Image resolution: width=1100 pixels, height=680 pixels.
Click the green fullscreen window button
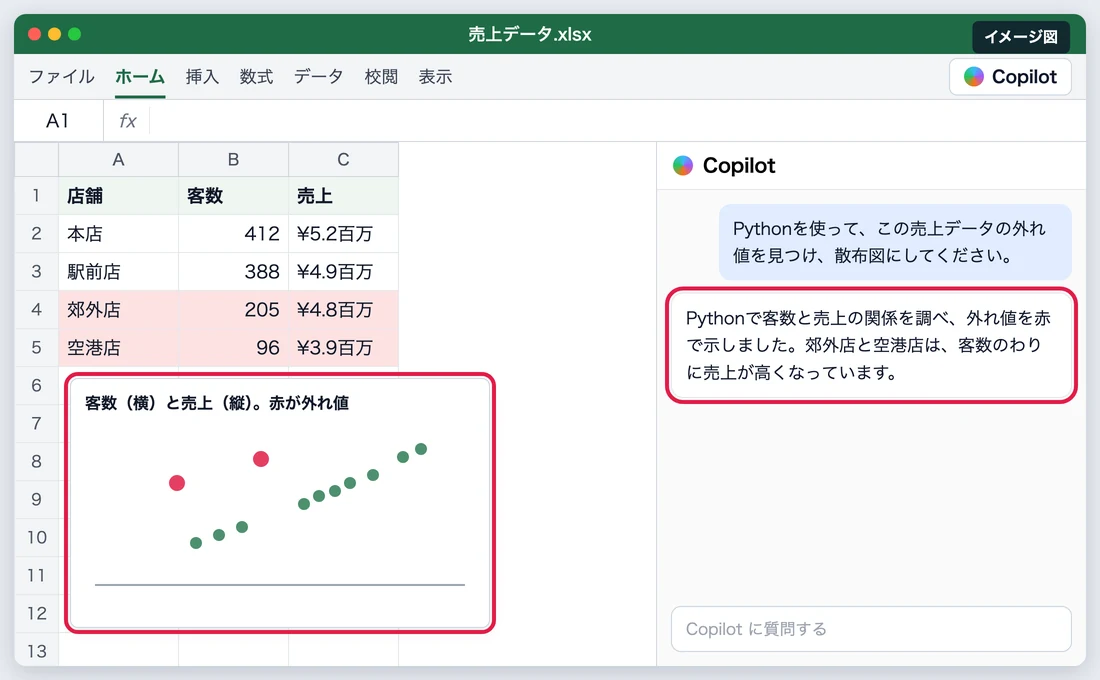pyautogui.click(x=74, y=34)
